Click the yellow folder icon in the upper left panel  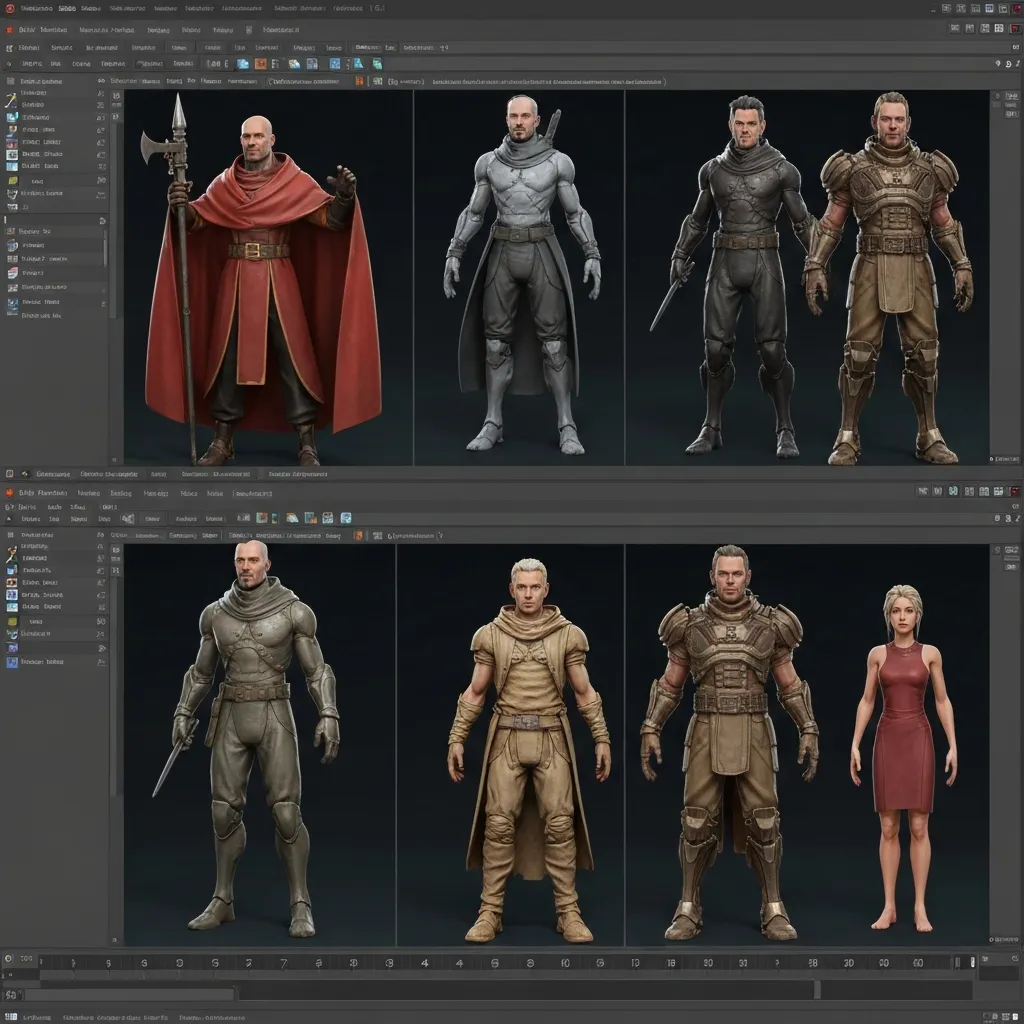pyautogui.click(x=11, y=180)
